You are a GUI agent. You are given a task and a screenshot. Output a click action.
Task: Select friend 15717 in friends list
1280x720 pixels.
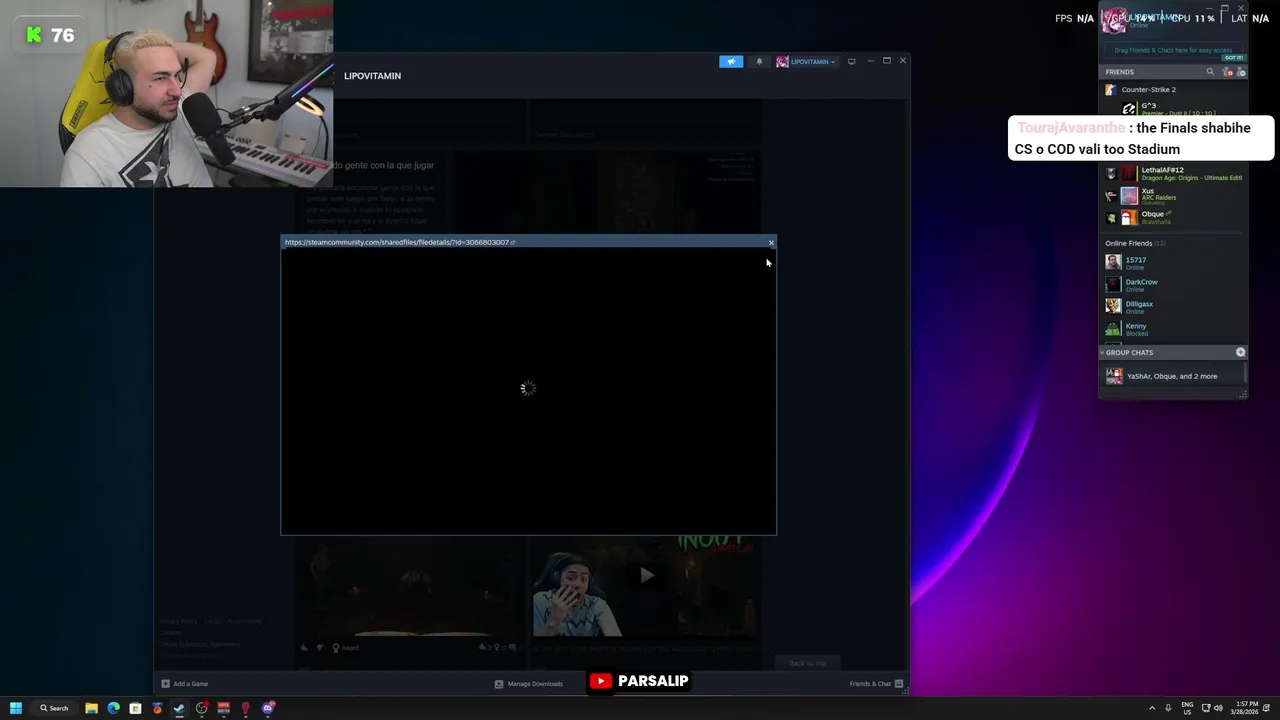point(1172,262)
